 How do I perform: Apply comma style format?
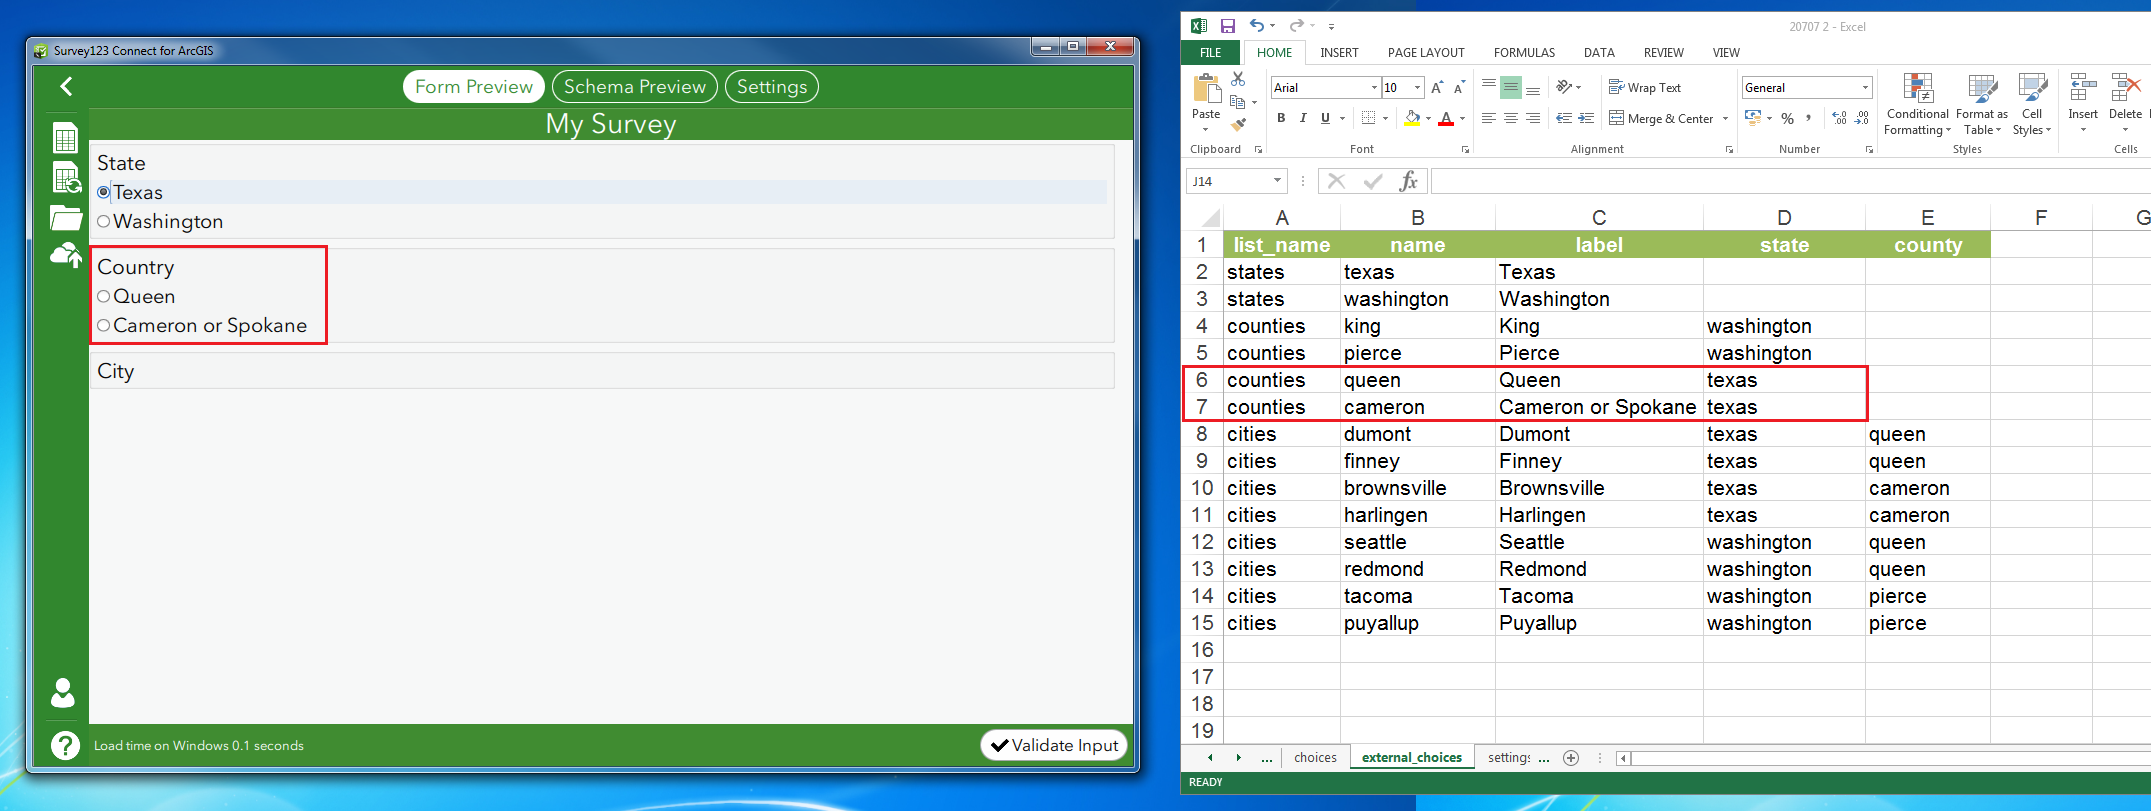tap(1809, 118)
